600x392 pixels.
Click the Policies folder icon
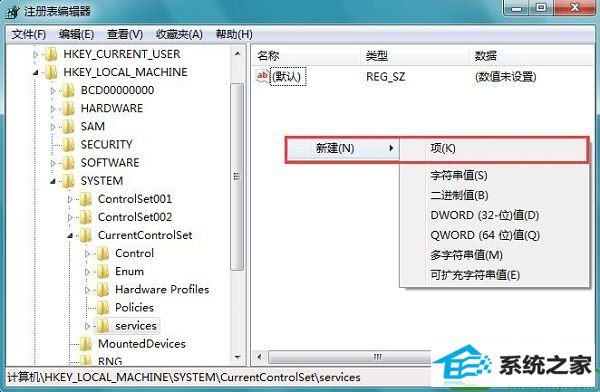click(x=103, y=307)
